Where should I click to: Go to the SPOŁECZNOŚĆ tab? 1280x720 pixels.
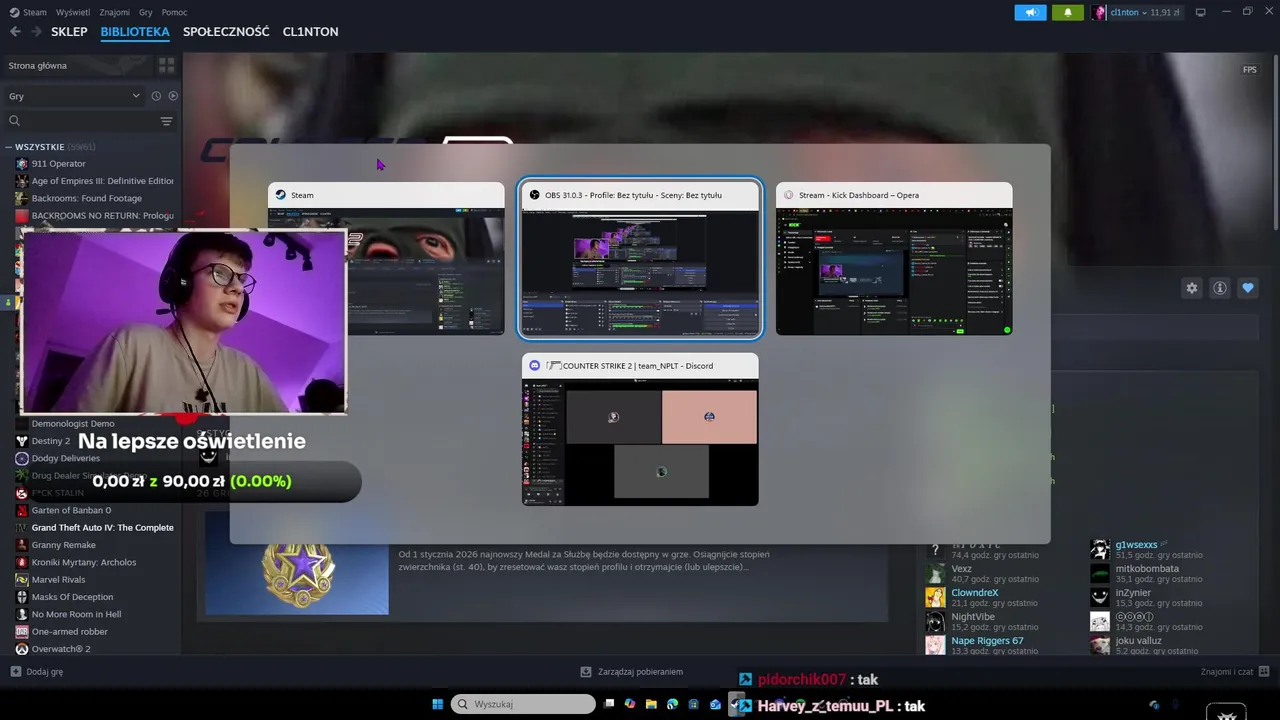click(226, 32)
